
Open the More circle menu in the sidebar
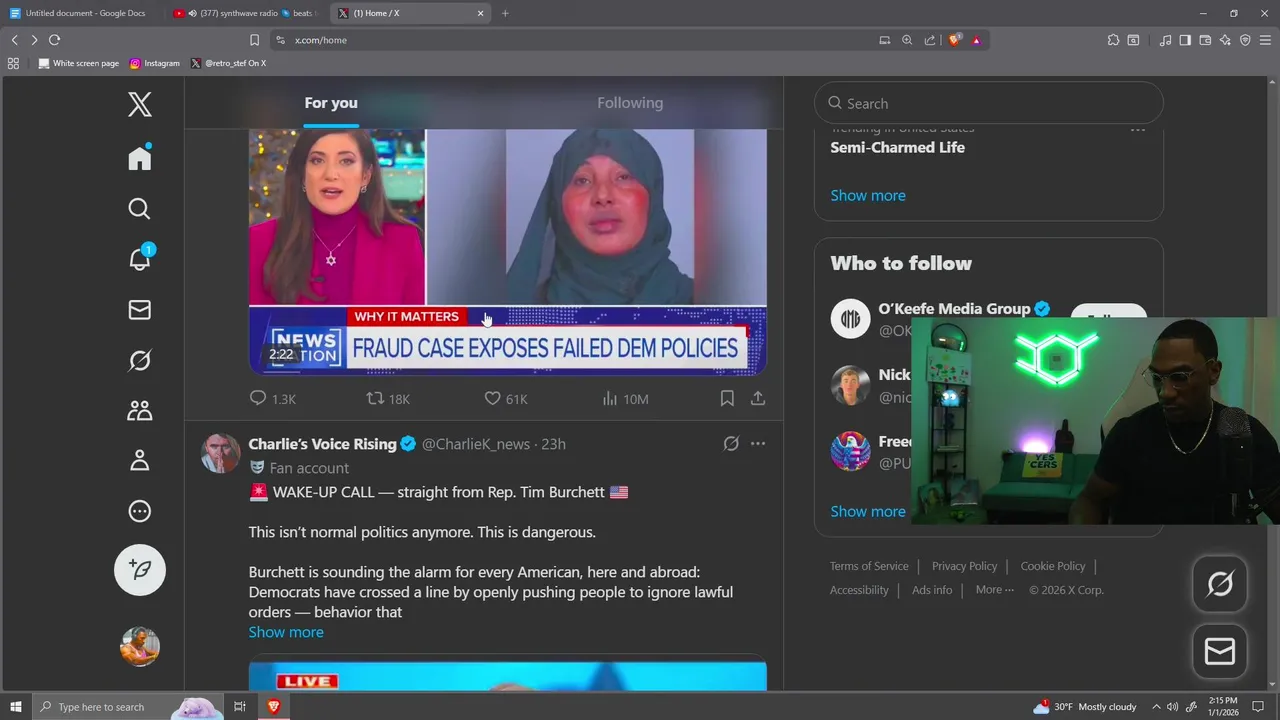pyautogui.click(x=140, y=511)
